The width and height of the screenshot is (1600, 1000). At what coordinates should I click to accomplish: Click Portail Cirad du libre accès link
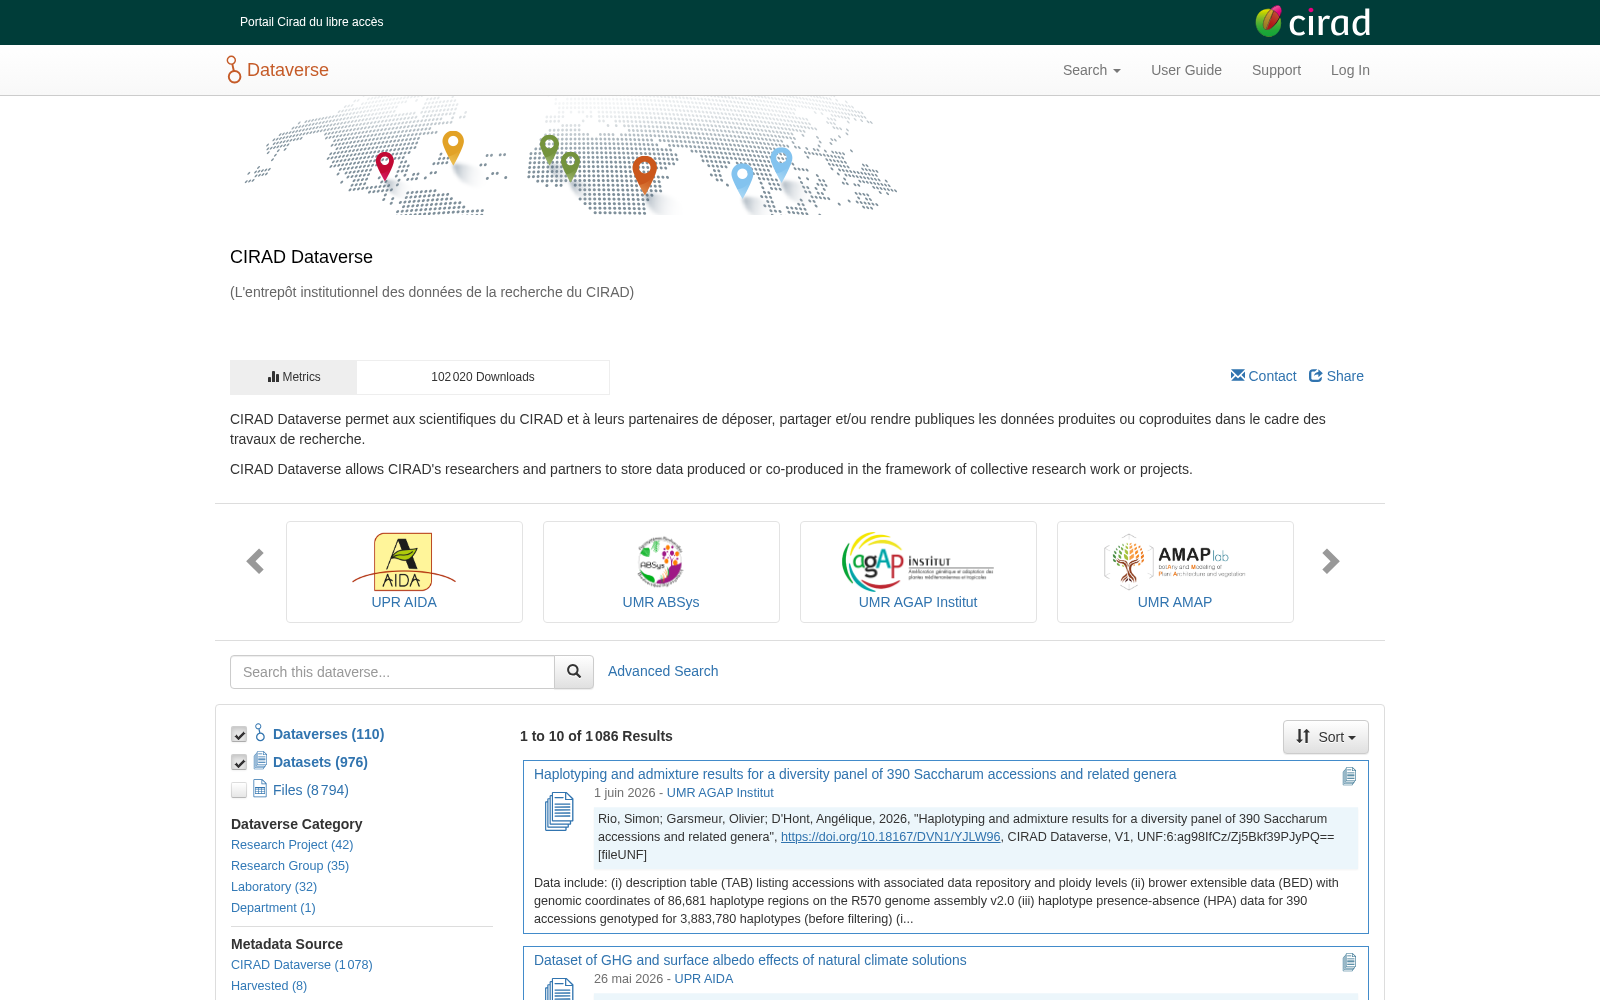click(x=311, y=22)
